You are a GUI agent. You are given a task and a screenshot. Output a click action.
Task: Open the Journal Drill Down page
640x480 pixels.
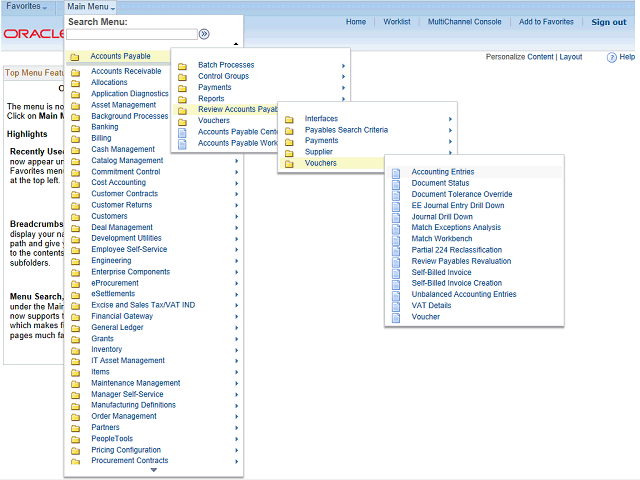coord(442,216)
